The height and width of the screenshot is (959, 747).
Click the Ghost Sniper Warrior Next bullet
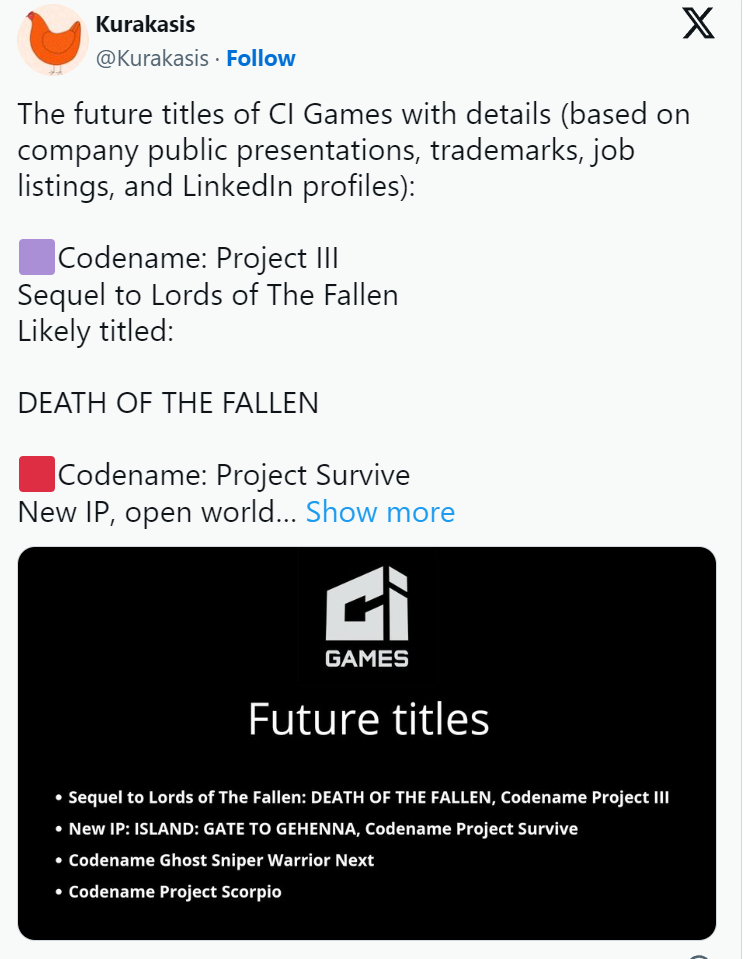[214, 860]
